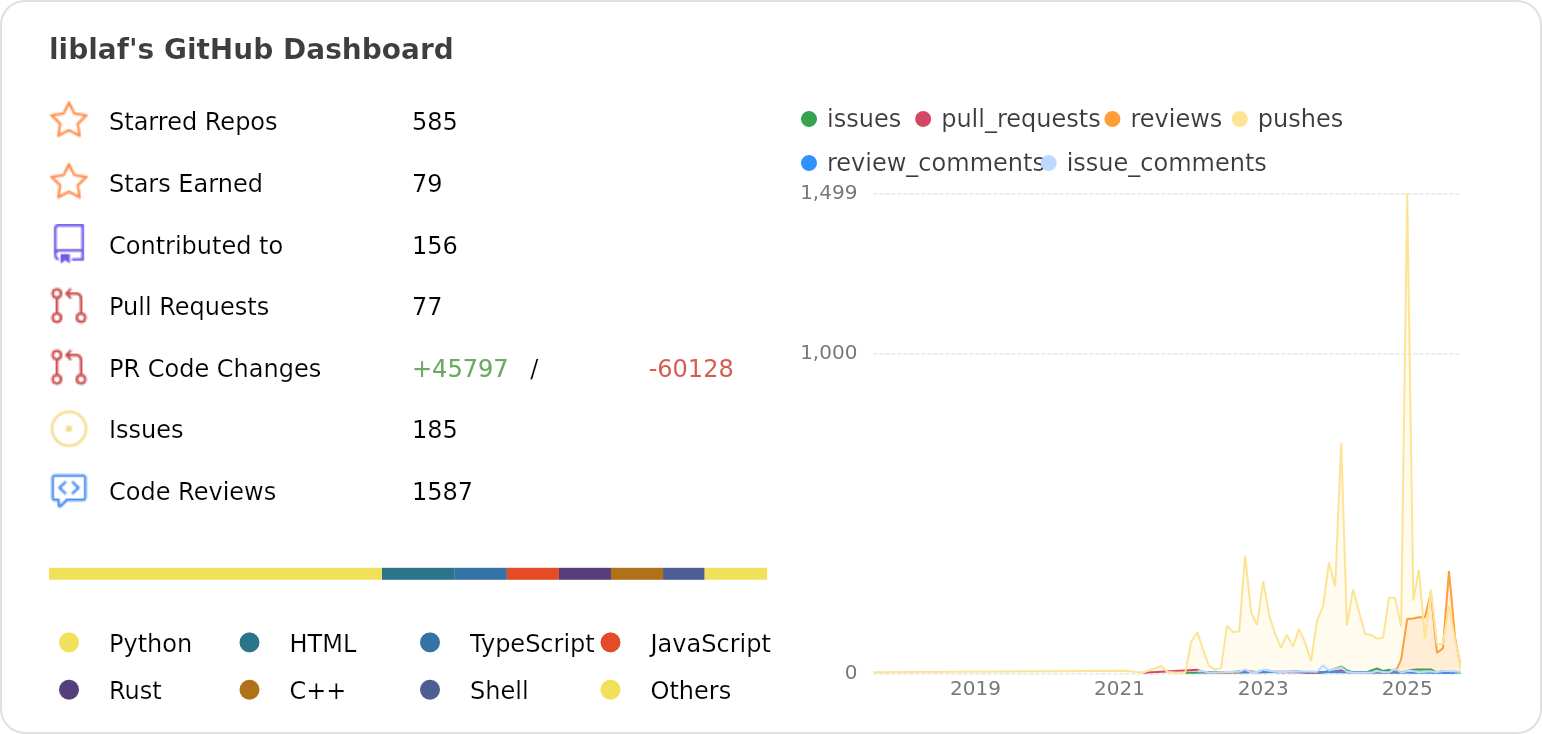Toggle the pull_requests legend entry
The height and width of the screenshot is (734, 1542).
1007,119
